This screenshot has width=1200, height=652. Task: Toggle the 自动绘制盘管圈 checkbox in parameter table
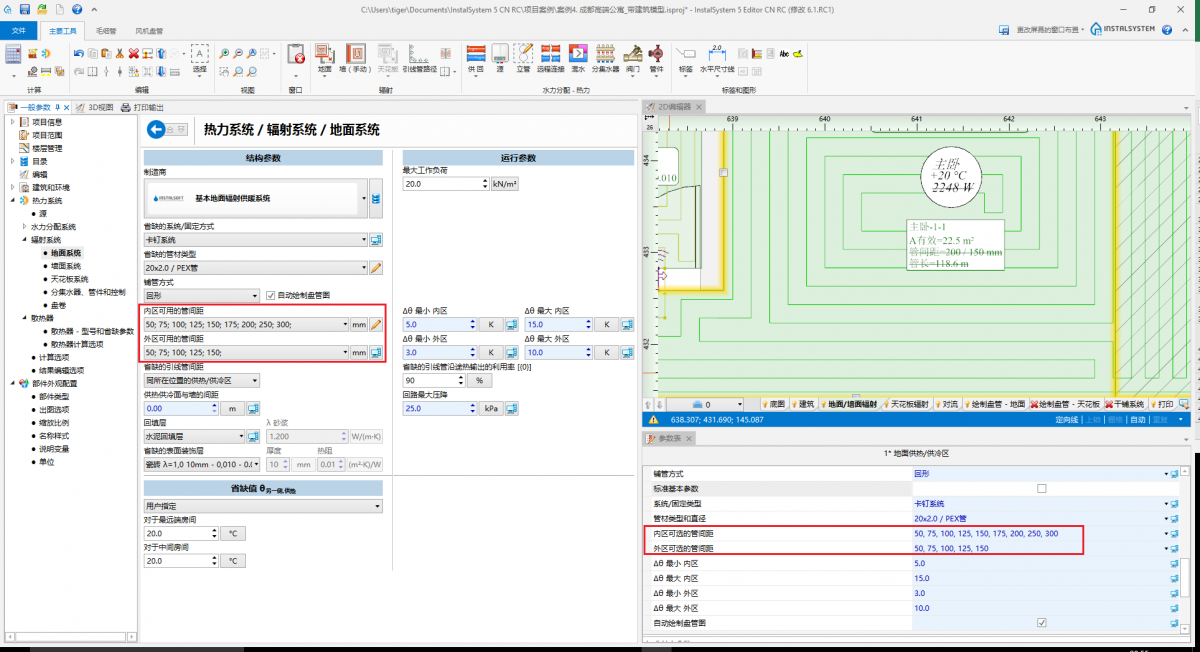[x=1042, y=623]
